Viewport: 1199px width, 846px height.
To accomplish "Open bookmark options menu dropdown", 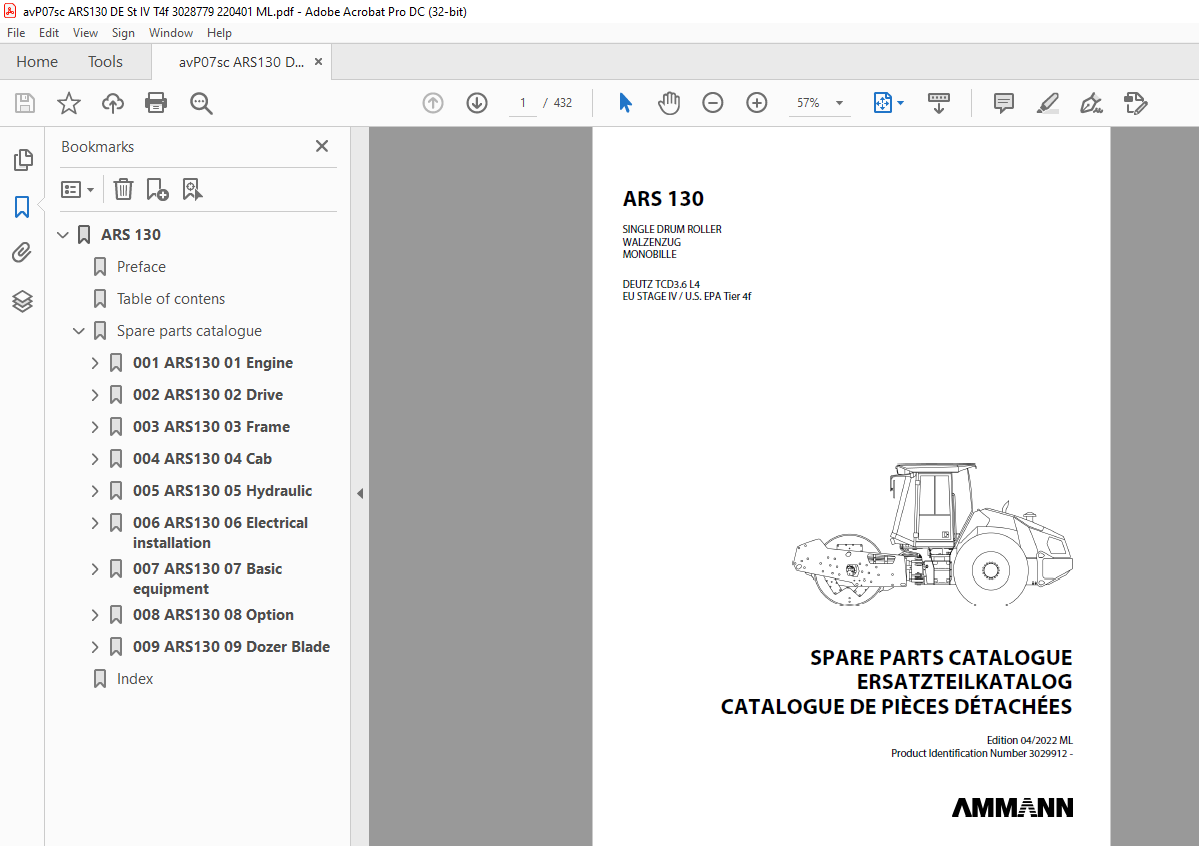I will [77, 189].
